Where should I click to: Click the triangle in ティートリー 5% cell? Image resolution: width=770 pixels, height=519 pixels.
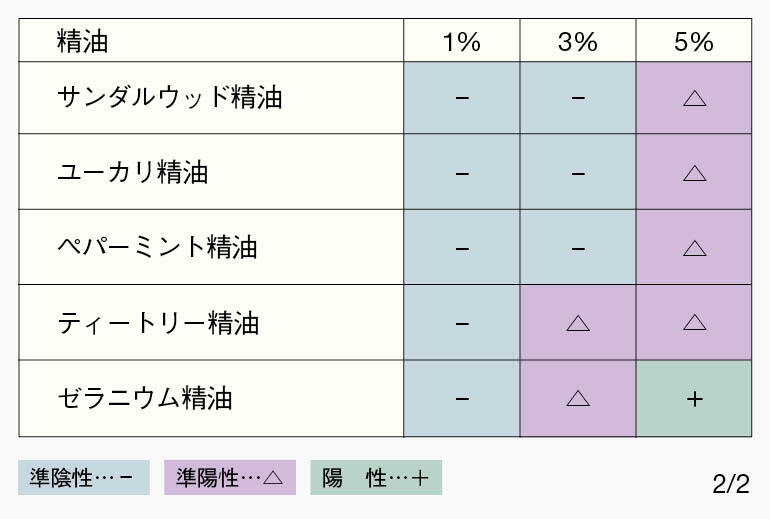pyautogui.click(x=694, y=323)
